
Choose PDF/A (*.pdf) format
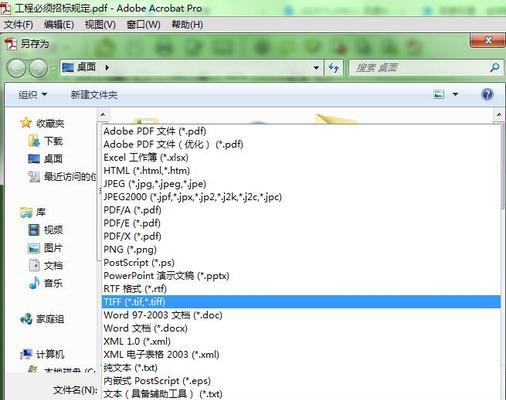click(x=301, y=210)
